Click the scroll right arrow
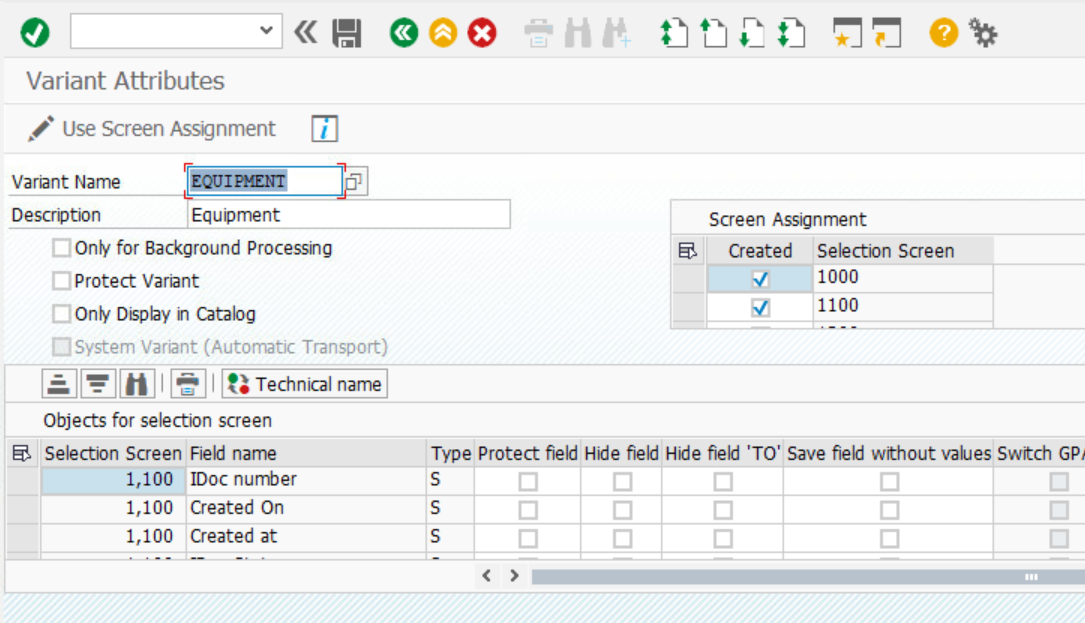 click(514, 575)
